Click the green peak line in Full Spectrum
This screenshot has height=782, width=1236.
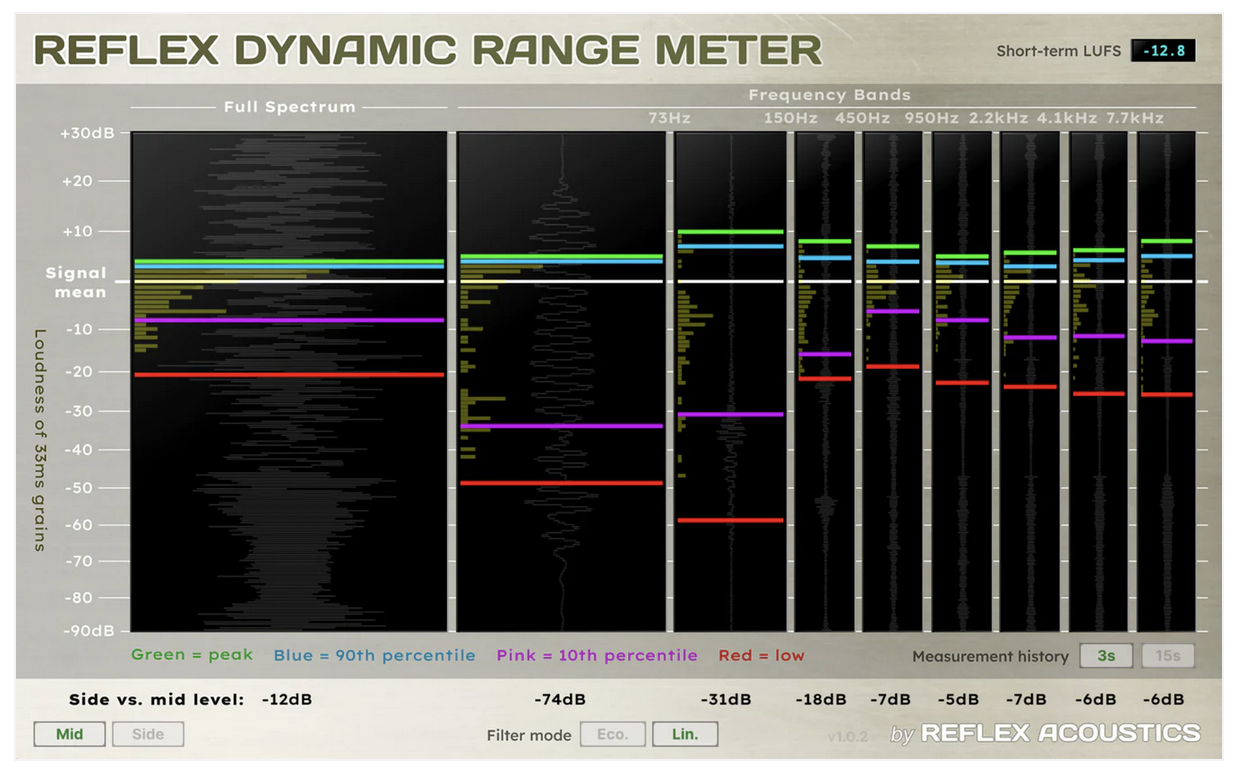click(x=289, y=261)
